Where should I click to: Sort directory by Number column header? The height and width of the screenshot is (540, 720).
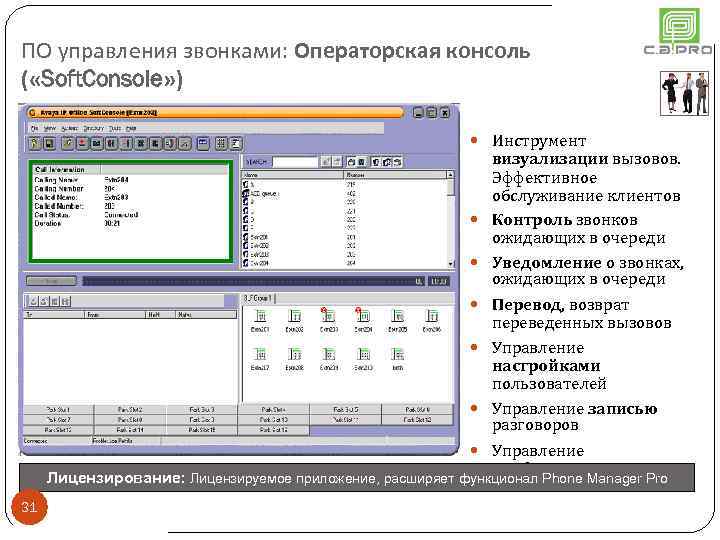click(395, 175)
